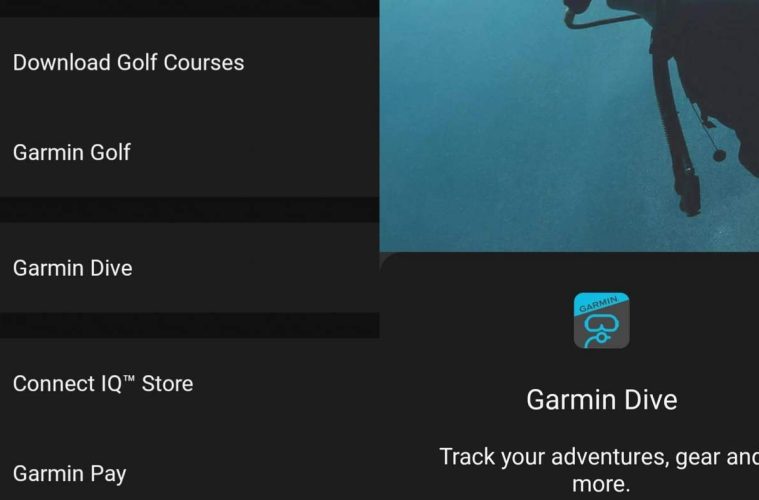Viewport: 759px width, 500px height.
Task: Click the dark bar above Download Golf Courses
Action: pyautogui.click(x=189, y=8)
